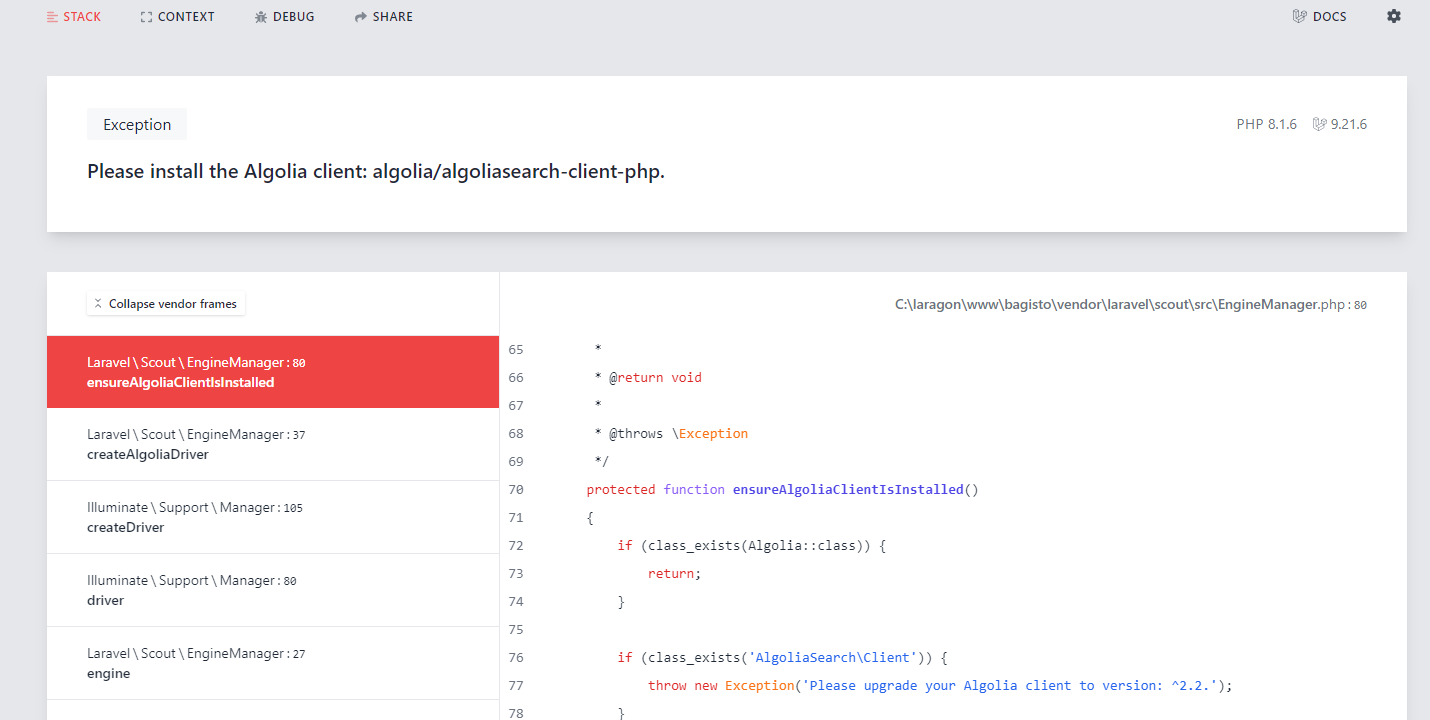Switch to the CONTEXT tab
This screenshot has height=720, width=1430.
point(177,17)
